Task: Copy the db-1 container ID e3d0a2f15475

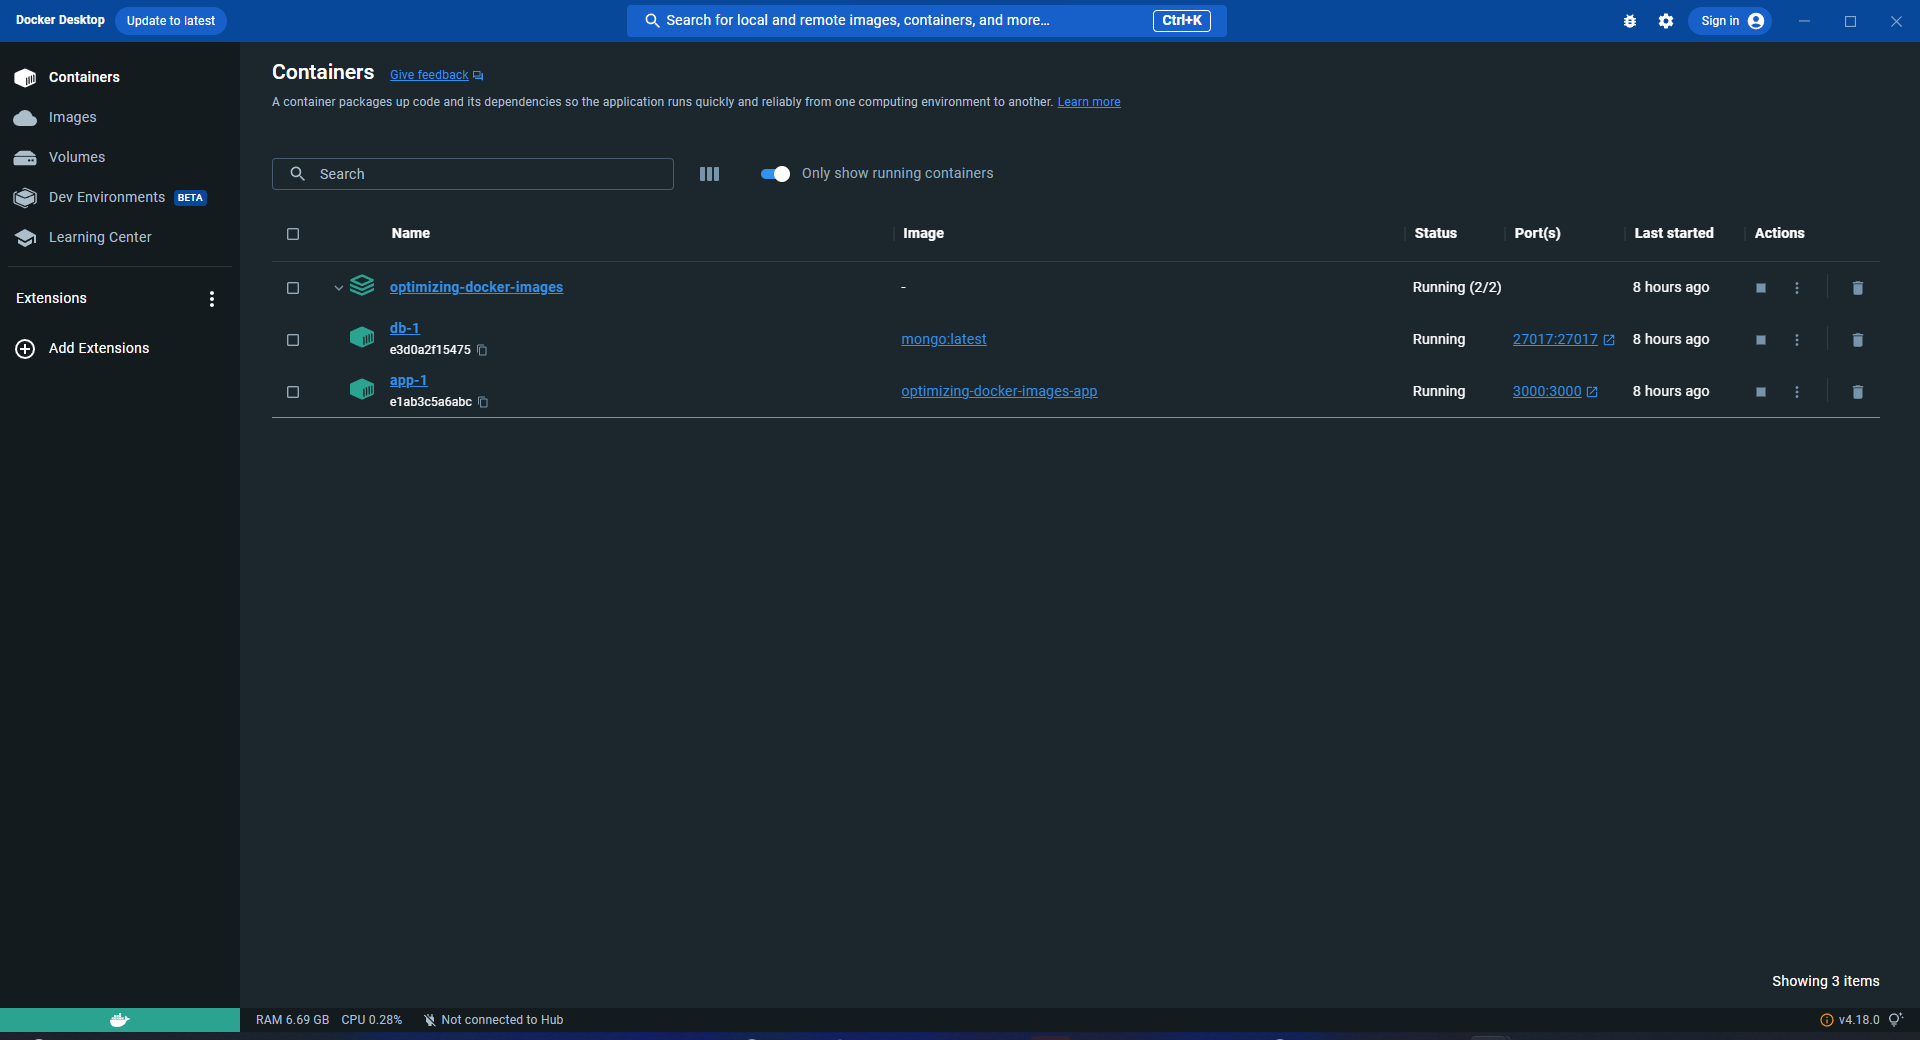Action: coord(482,350)
